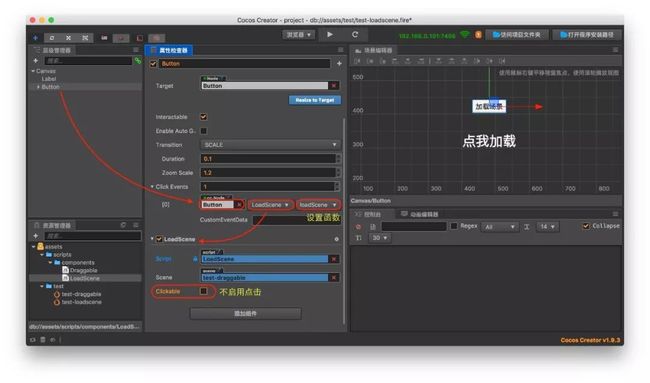The width and height of the screenshot is (650, 383).
Task: Collapse the Click Events section
Action: [152, 187]
